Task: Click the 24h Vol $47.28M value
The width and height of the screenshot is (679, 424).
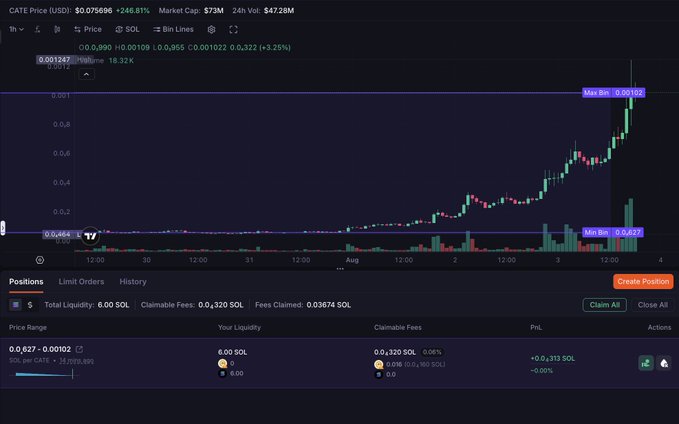Action: [x=279, y=10]
